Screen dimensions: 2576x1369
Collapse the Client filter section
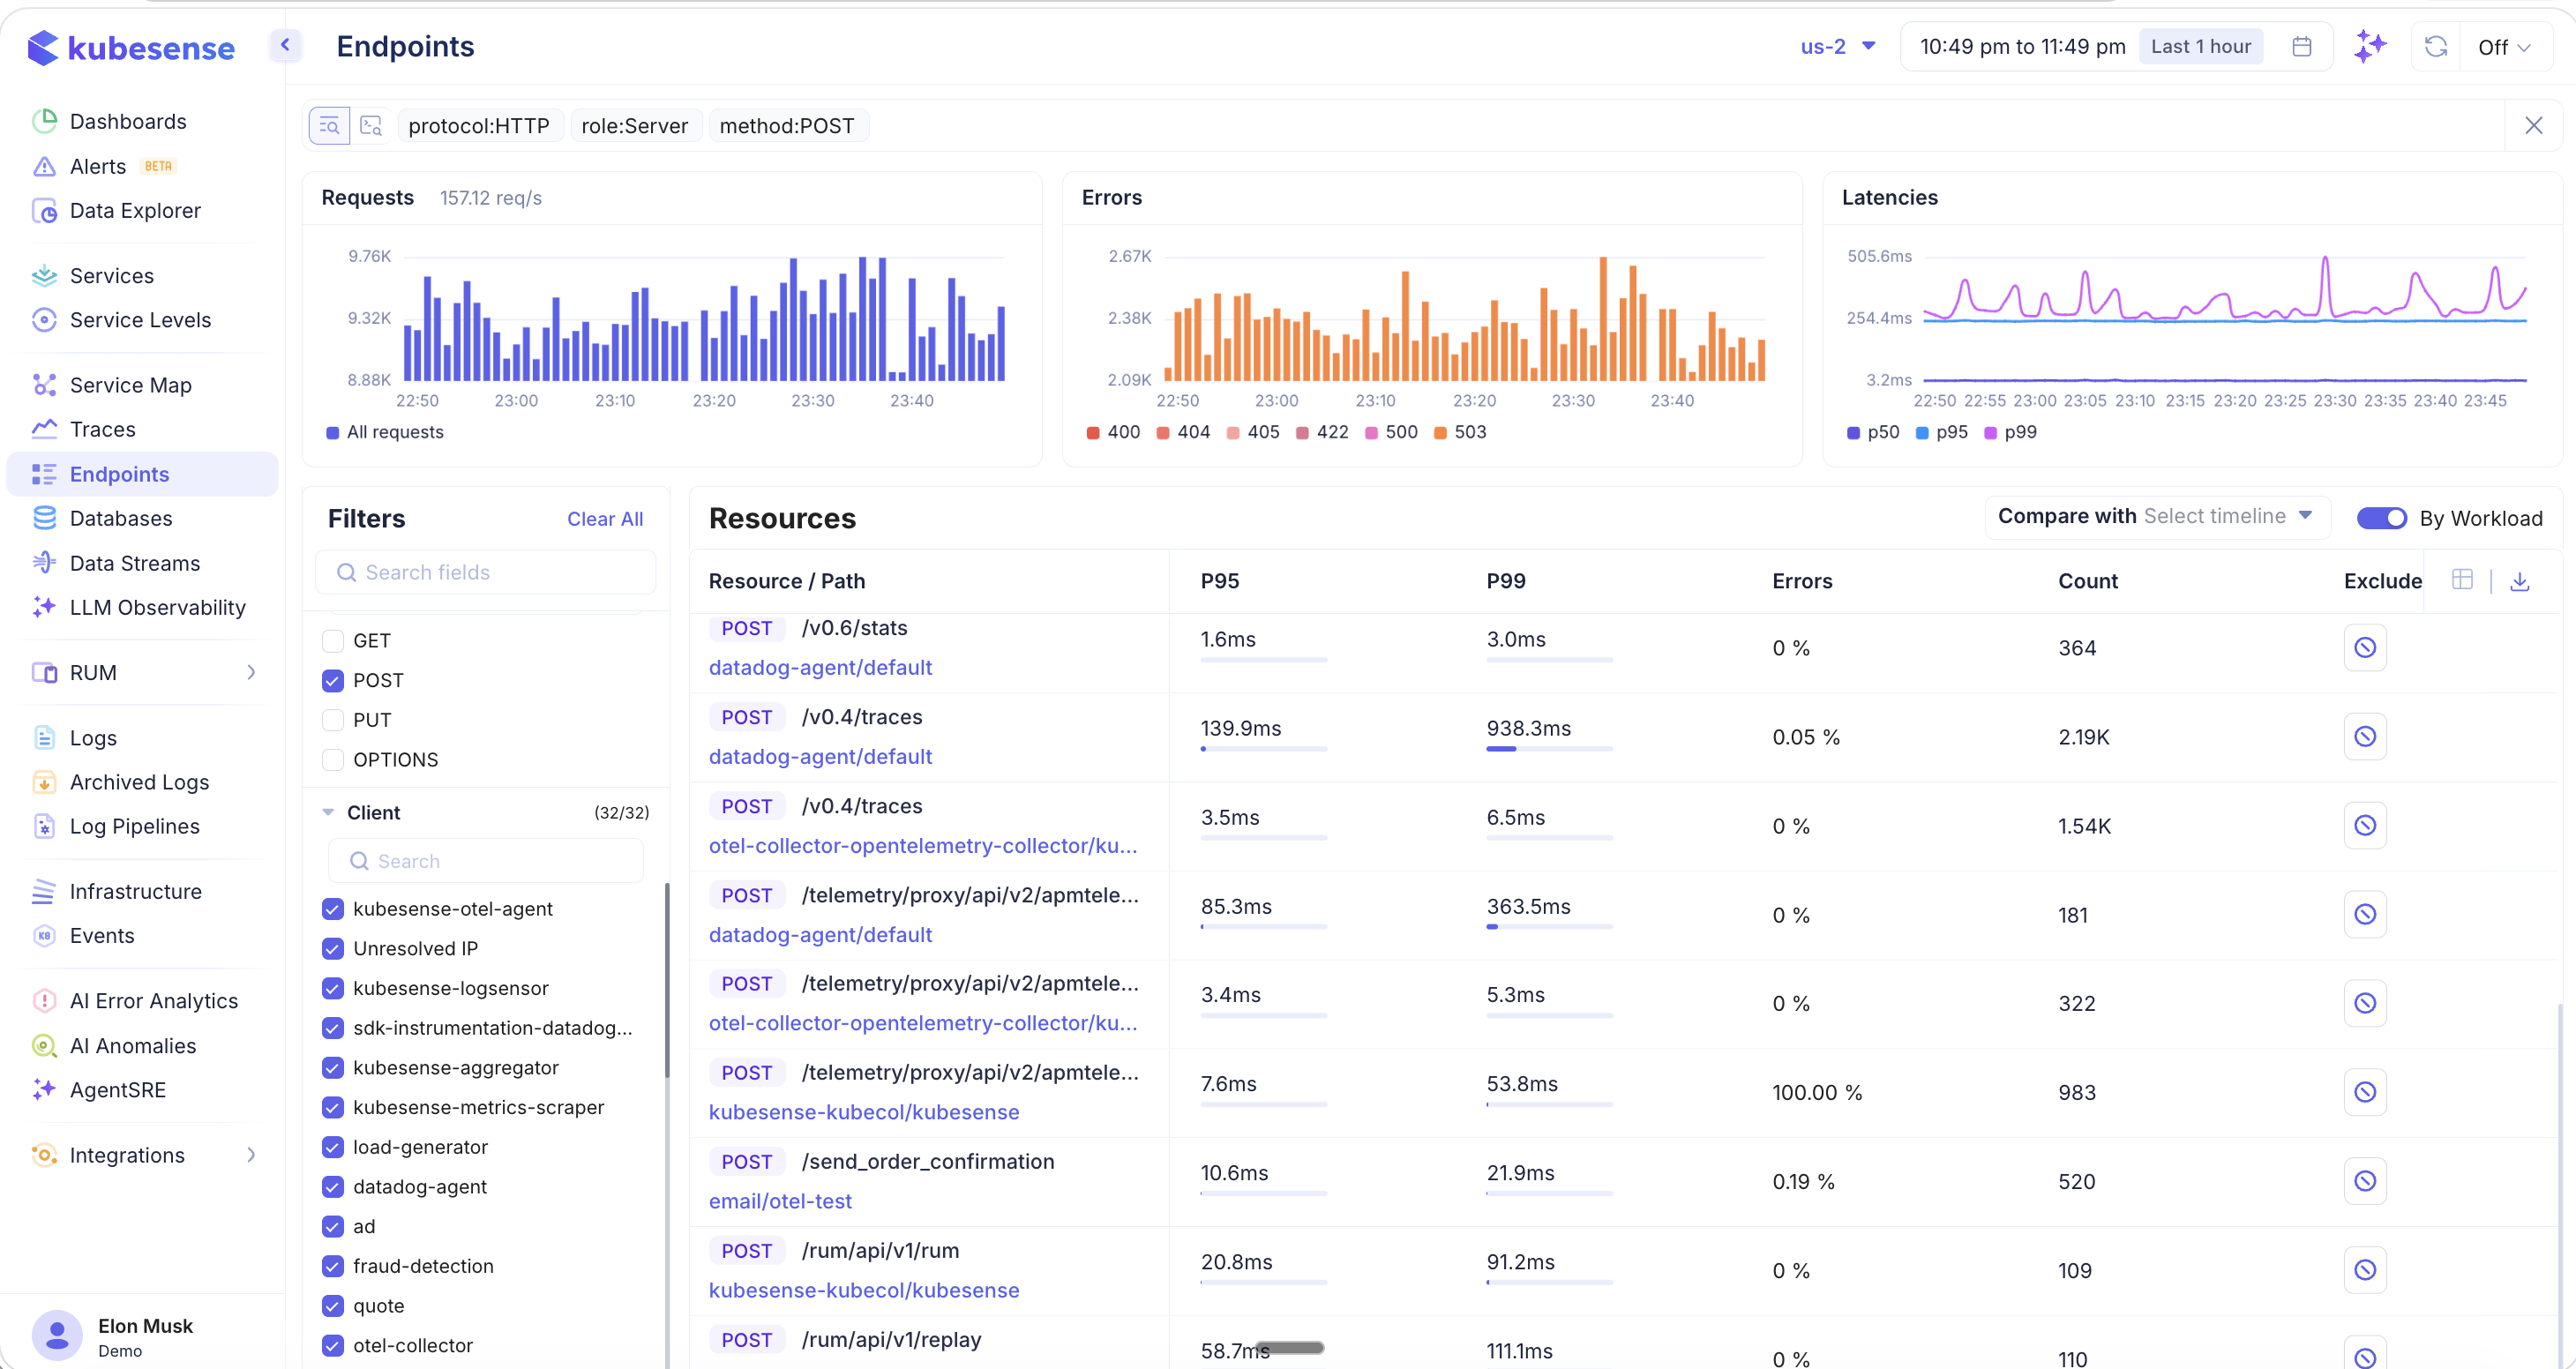(330, 812)
